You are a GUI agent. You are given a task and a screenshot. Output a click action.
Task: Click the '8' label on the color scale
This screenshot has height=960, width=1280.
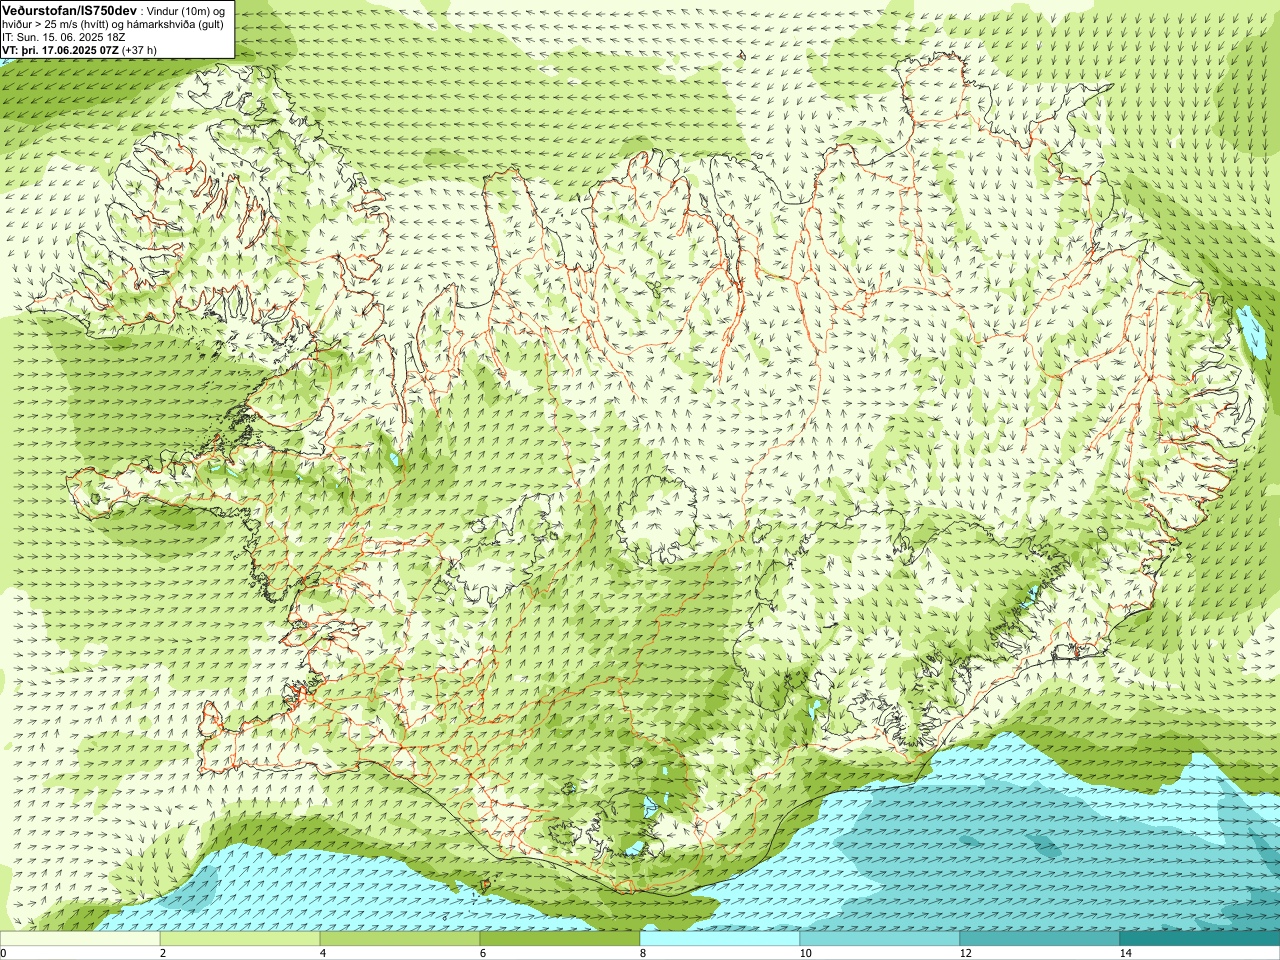(642, 953)
